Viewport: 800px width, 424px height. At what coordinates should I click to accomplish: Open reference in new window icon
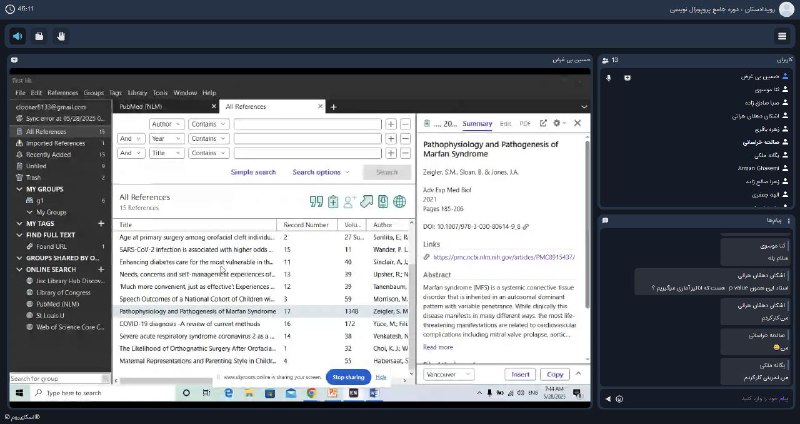[543, 123]
